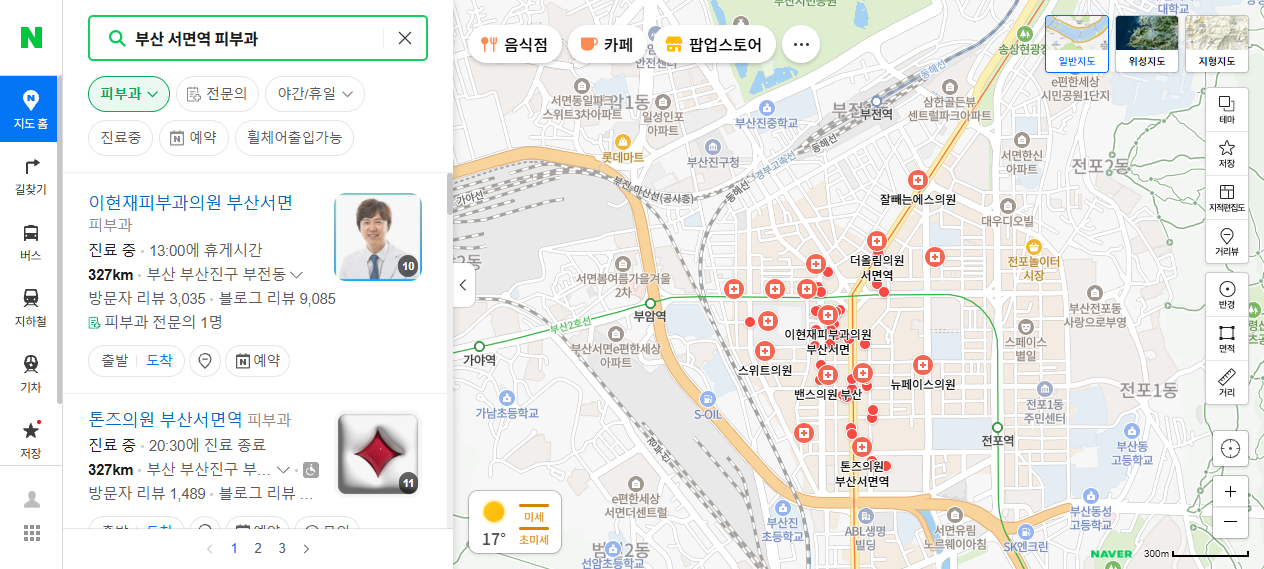1264x569 pixels.
Task: Expand the 피부과 category dropdown
Action: point(129,94)
